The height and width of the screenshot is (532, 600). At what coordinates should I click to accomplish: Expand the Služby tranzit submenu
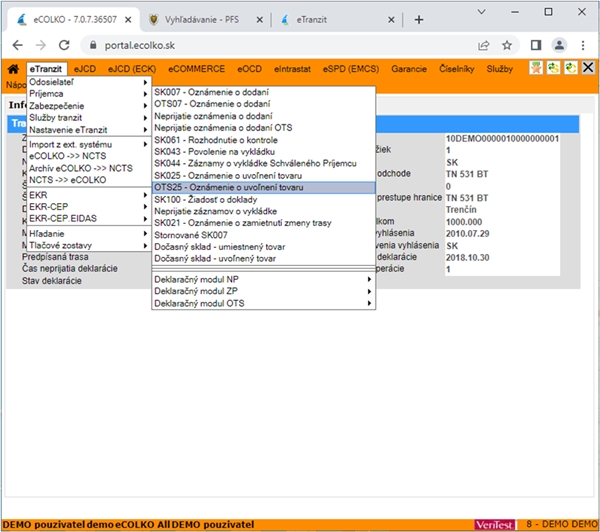[89, 117]
